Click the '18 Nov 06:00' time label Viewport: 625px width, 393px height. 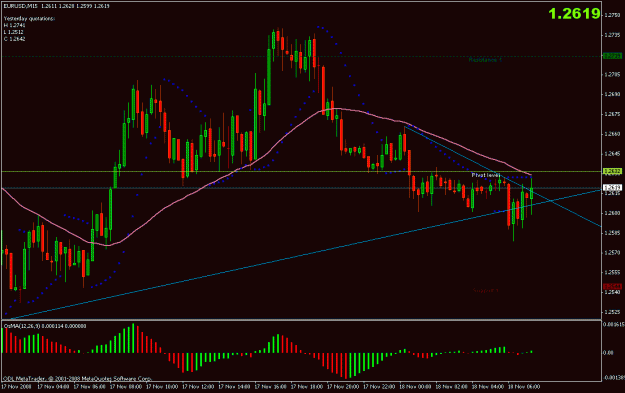coord(524,386)
